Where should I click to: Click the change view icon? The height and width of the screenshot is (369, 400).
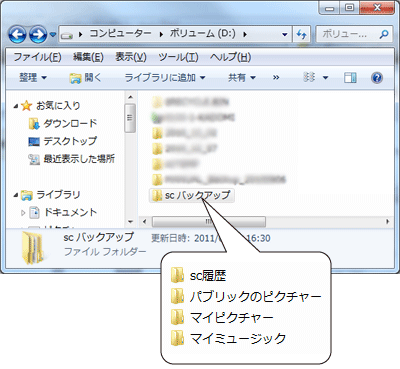[x=309, y=78]
